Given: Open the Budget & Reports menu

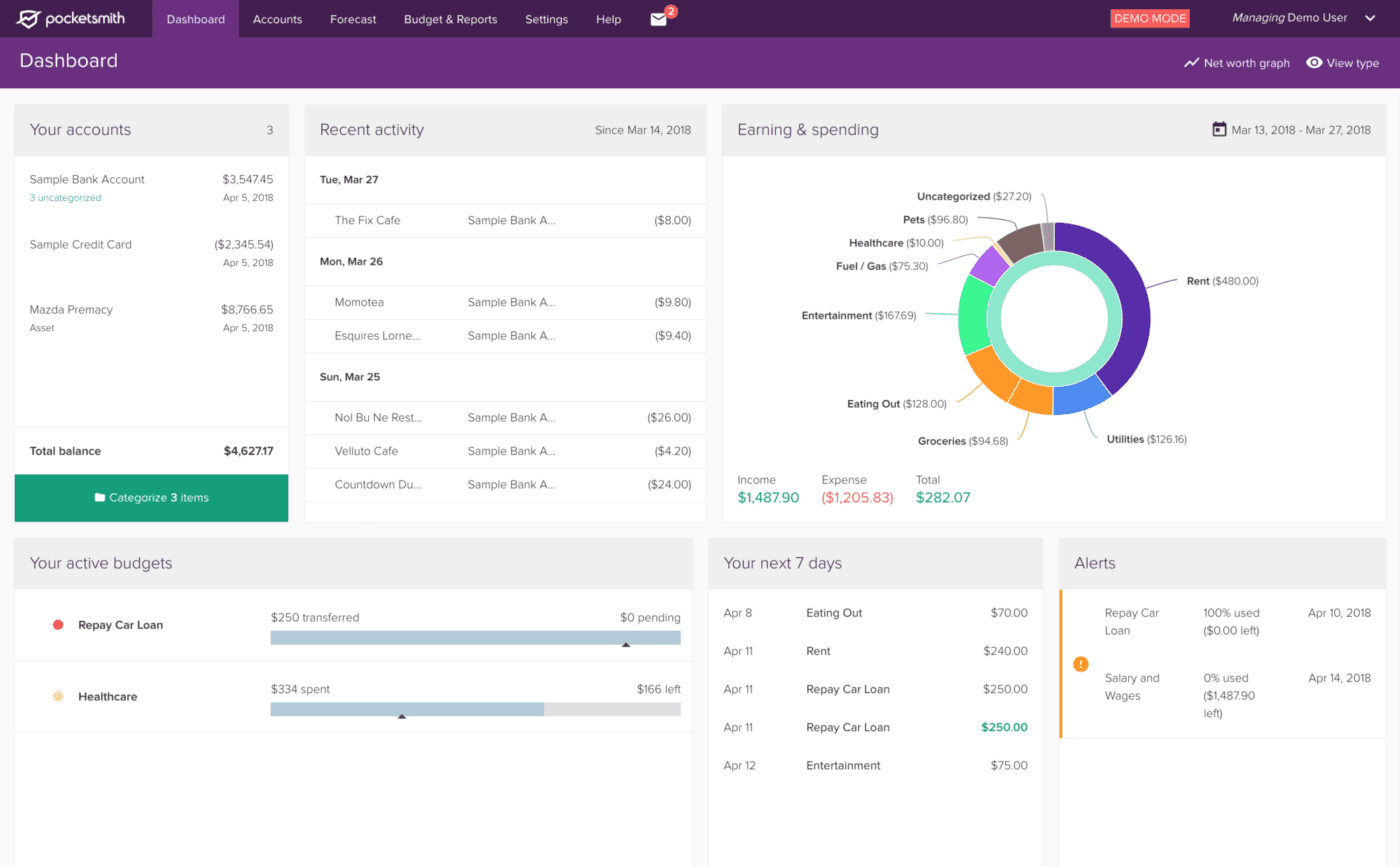Looking at the screenshot, I should pyautogui.click(x=450, y=19).
